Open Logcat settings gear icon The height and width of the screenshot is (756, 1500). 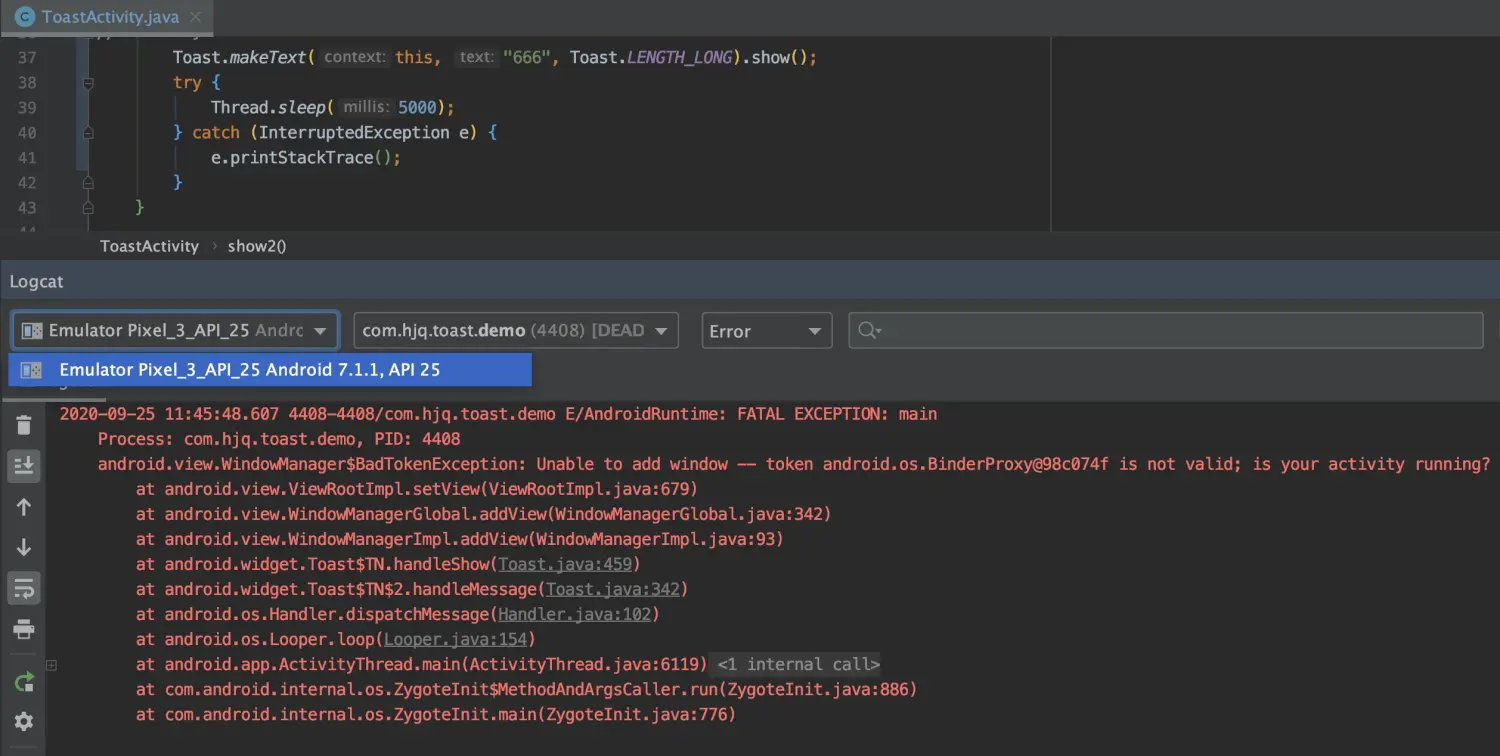pyautogui.click(x=24, y=721)
